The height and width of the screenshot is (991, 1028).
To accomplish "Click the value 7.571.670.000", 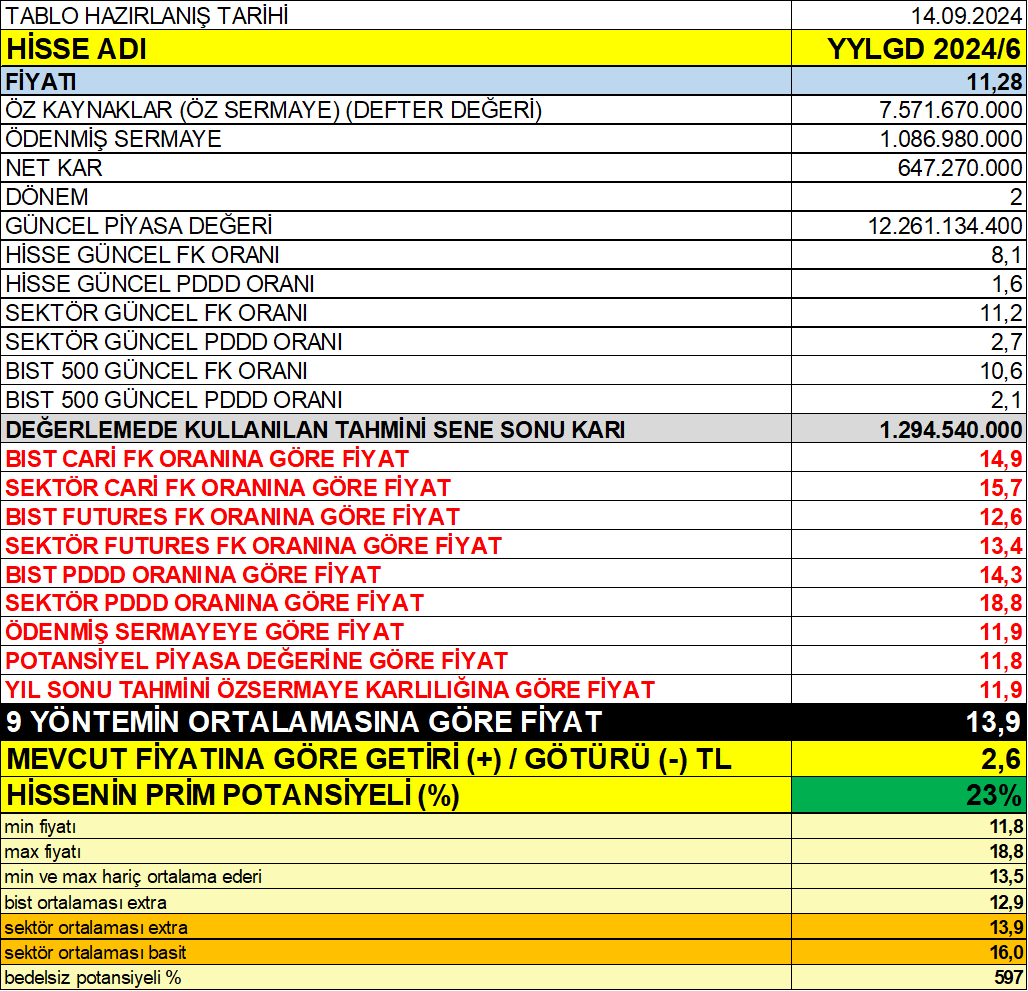I will (x=951, y=110).
